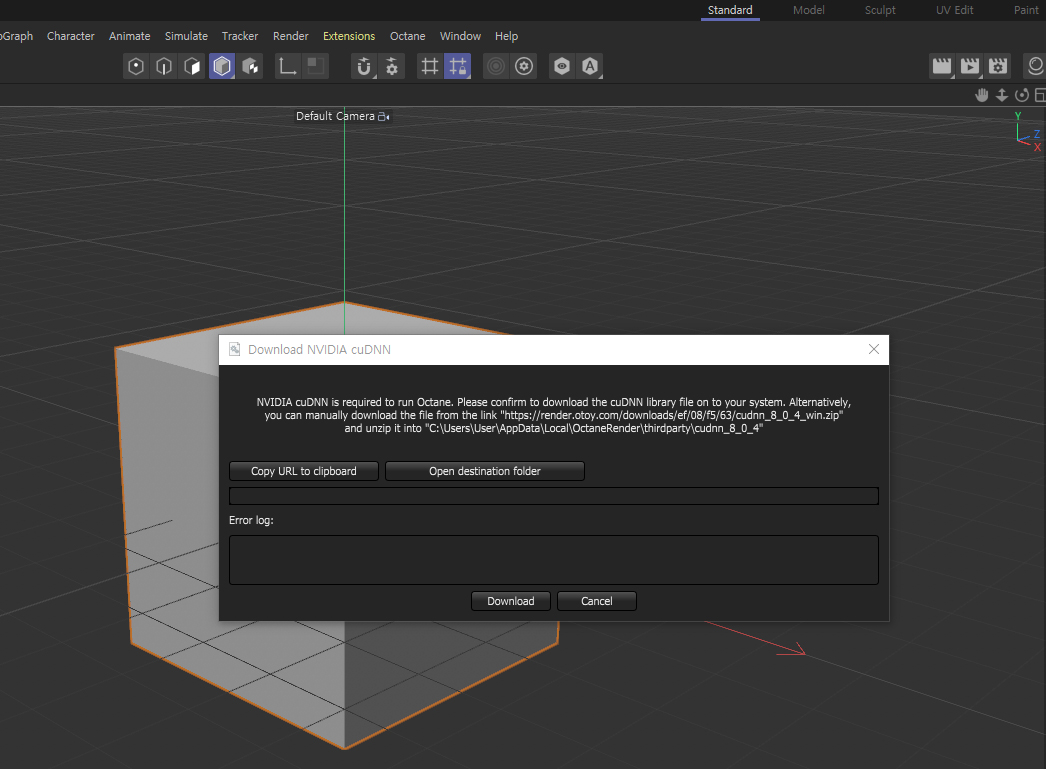
Task: Open the Help menu
Action: pos(506,36)
